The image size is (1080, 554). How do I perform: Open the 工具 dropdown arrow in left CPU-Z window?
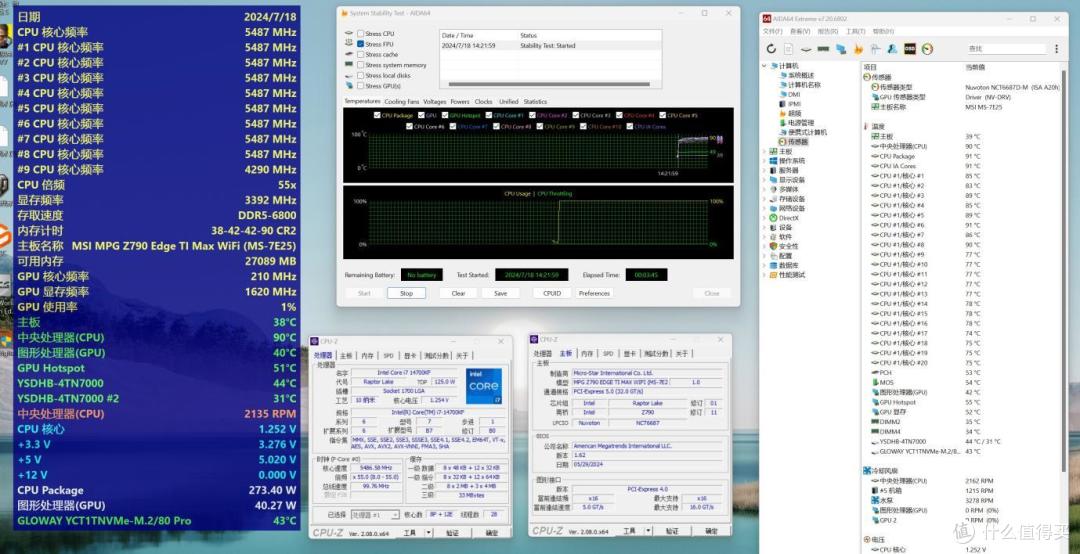(x=428, y=533)
